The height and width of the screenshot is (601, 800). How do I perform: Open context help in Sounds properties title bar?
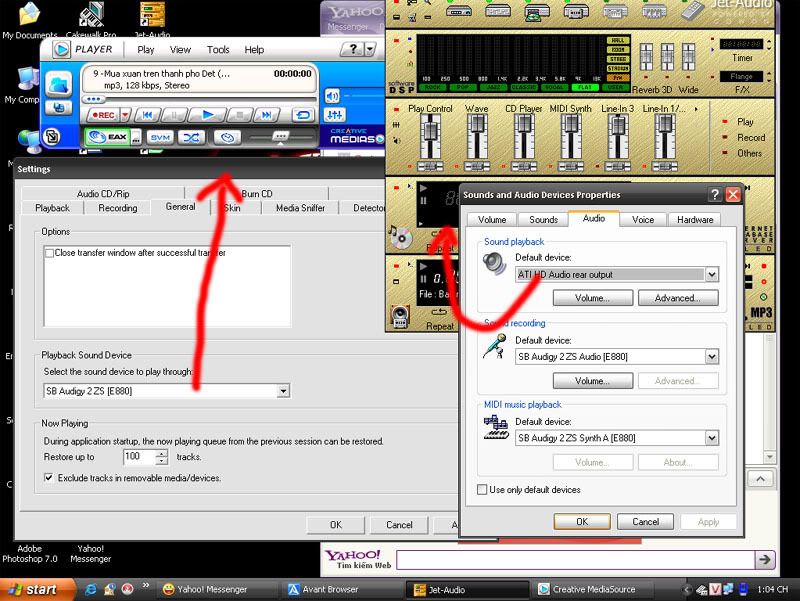tap(714, 194)
